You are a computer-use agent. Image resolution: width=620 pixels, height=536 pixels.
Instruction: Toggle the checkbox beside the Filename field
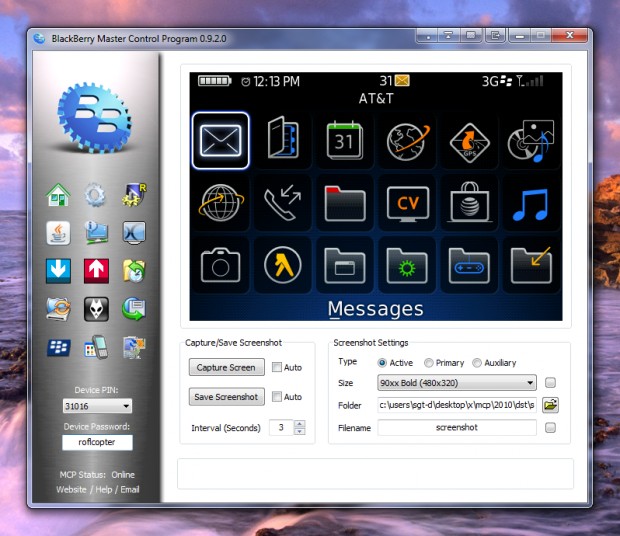click(550, 427)
